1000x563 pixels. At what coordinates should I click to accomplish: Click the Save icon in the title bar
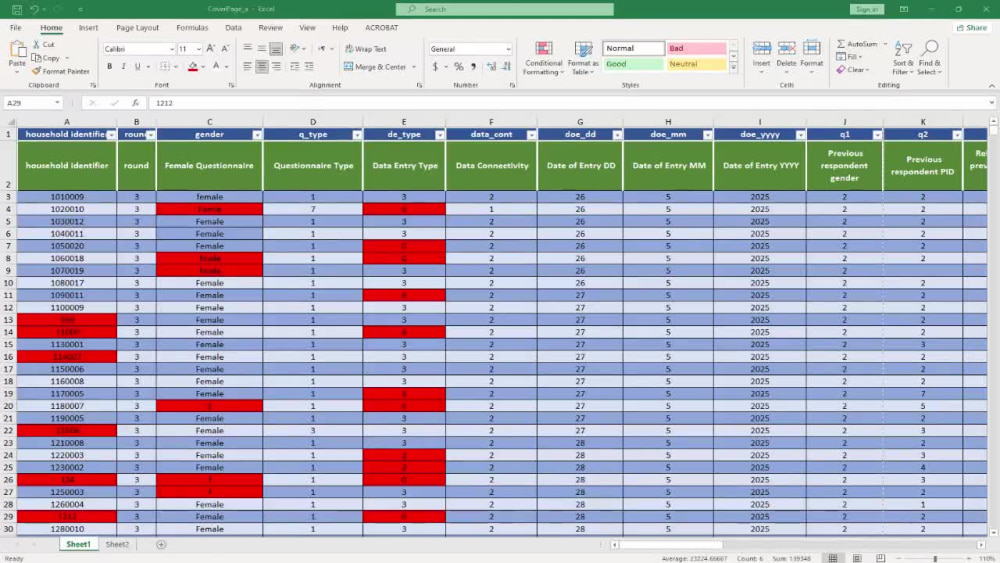[17, 10]
